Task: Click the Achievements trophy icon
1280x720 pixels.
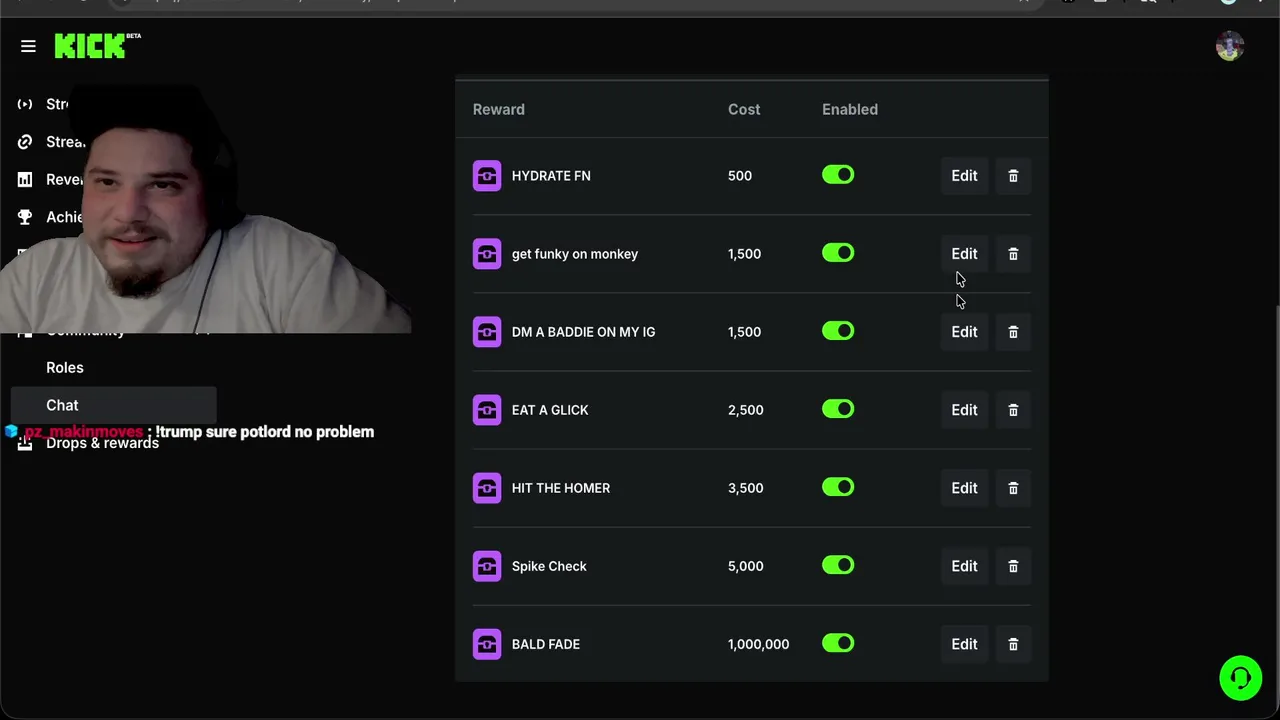Action: (25, 217)
